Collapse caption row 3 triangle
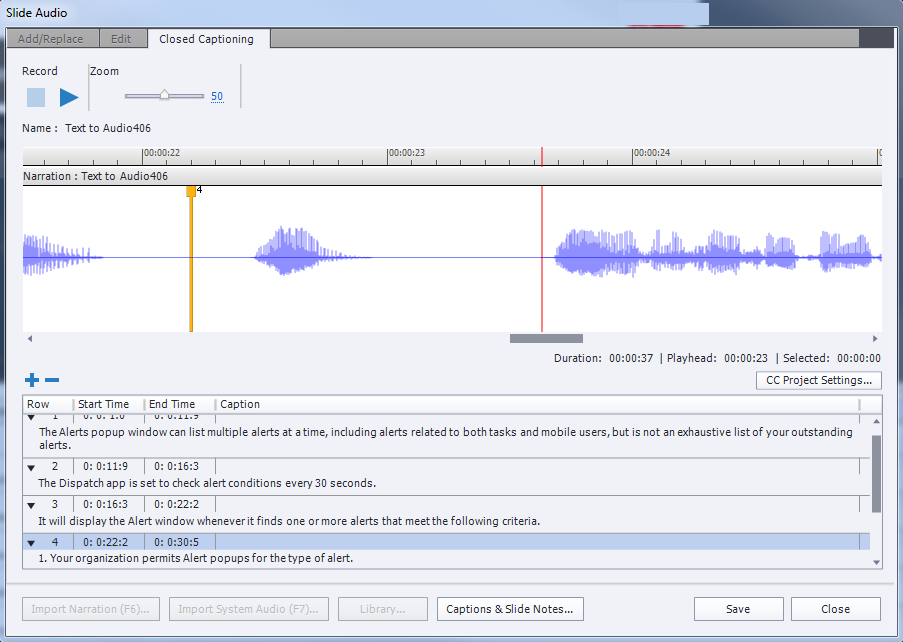 (x=31, y=505)
